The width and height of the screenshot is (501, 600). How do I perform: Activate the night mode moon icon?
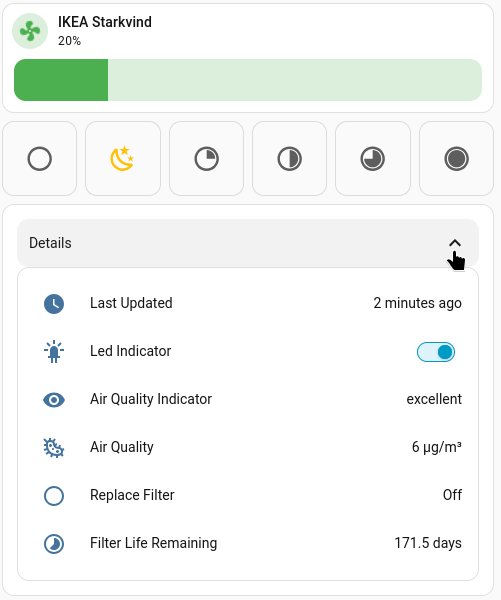tap(122, 158)
